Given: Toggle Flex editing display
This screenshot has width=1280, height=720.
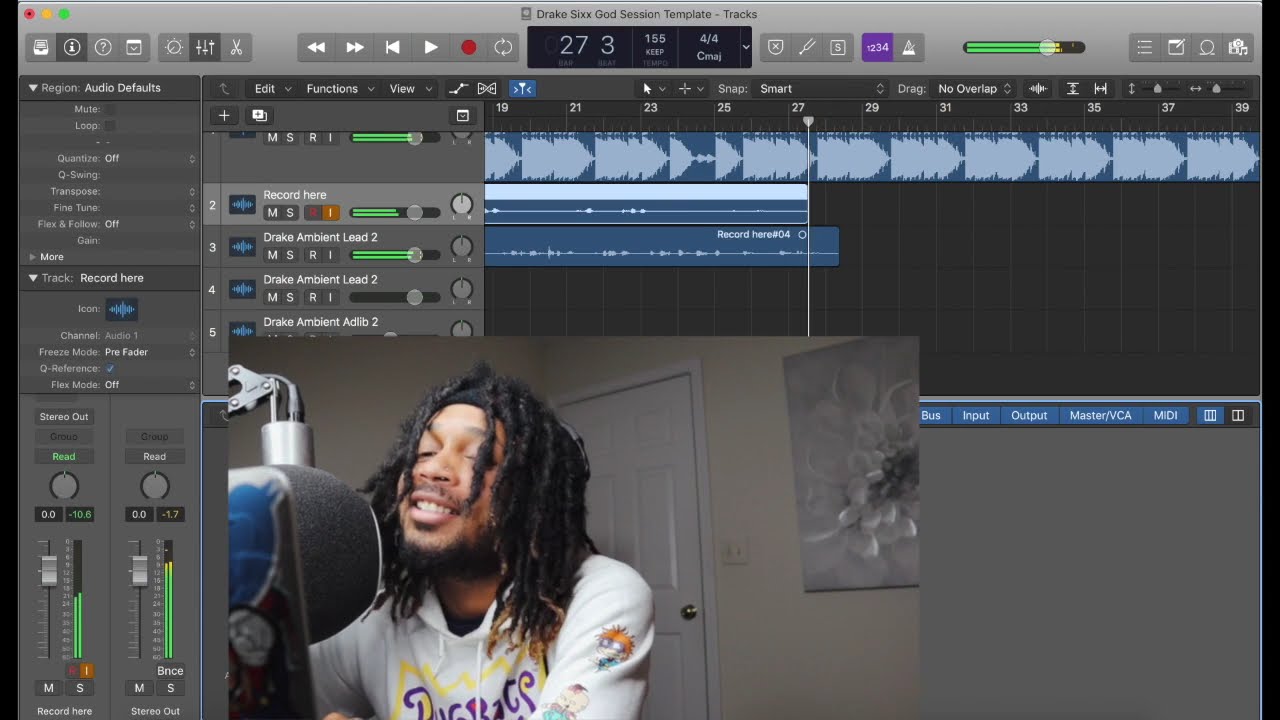Looking at the screenshot, I should pos(487,88).
